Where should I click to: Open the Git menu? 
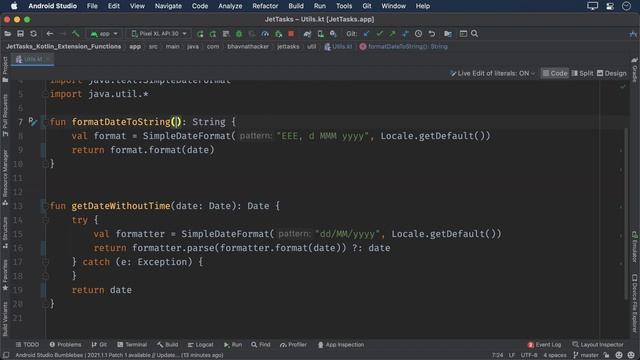tap(367, 6)
